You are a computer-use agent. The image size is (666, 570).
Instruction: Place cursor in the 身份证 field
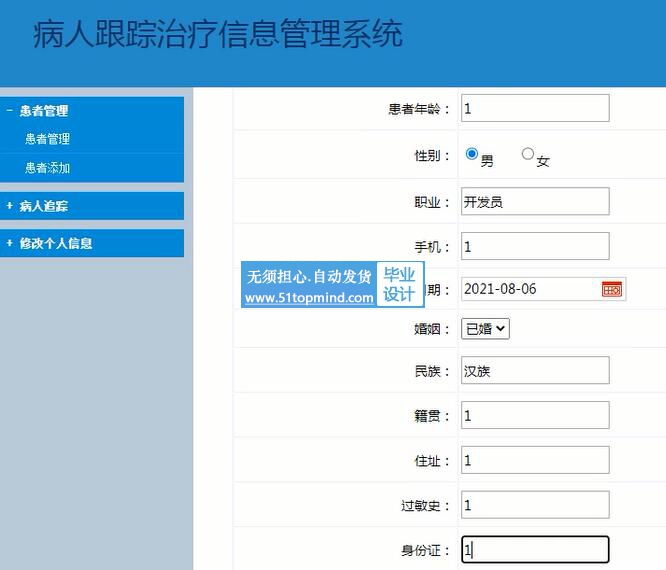point(535,549)
